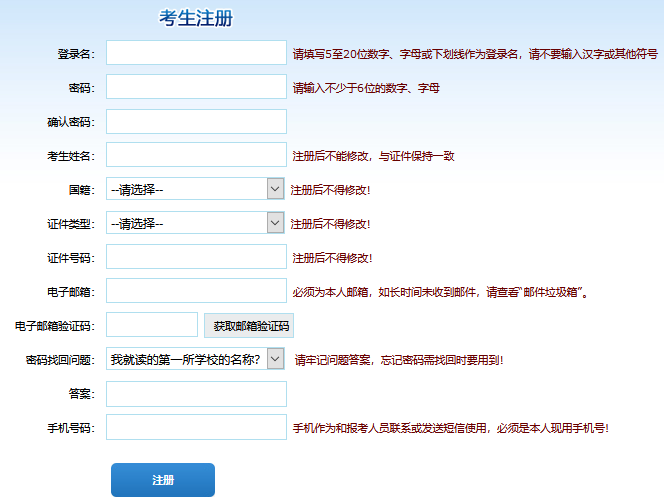Click the 国籍: label
Viewport: 664px width, 498px height.
pyautogui.click(x=82, y=190)
